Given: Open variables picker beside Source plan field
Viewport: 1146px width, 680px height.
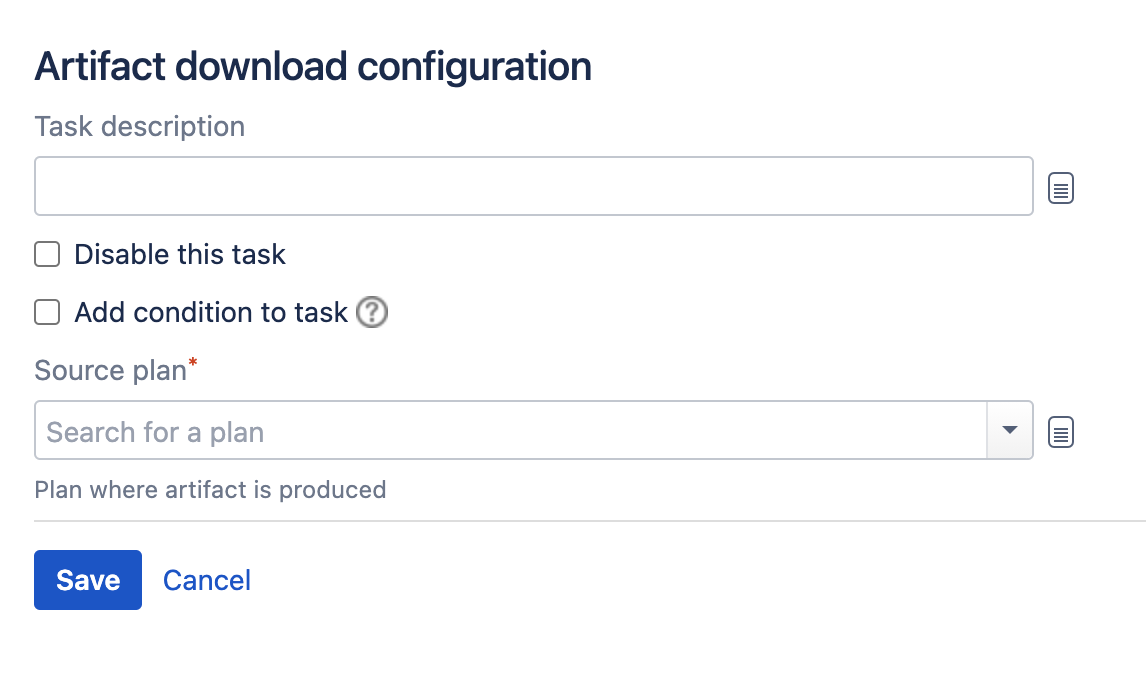Looking at the screenshot, I should (x=1060, y=432).
